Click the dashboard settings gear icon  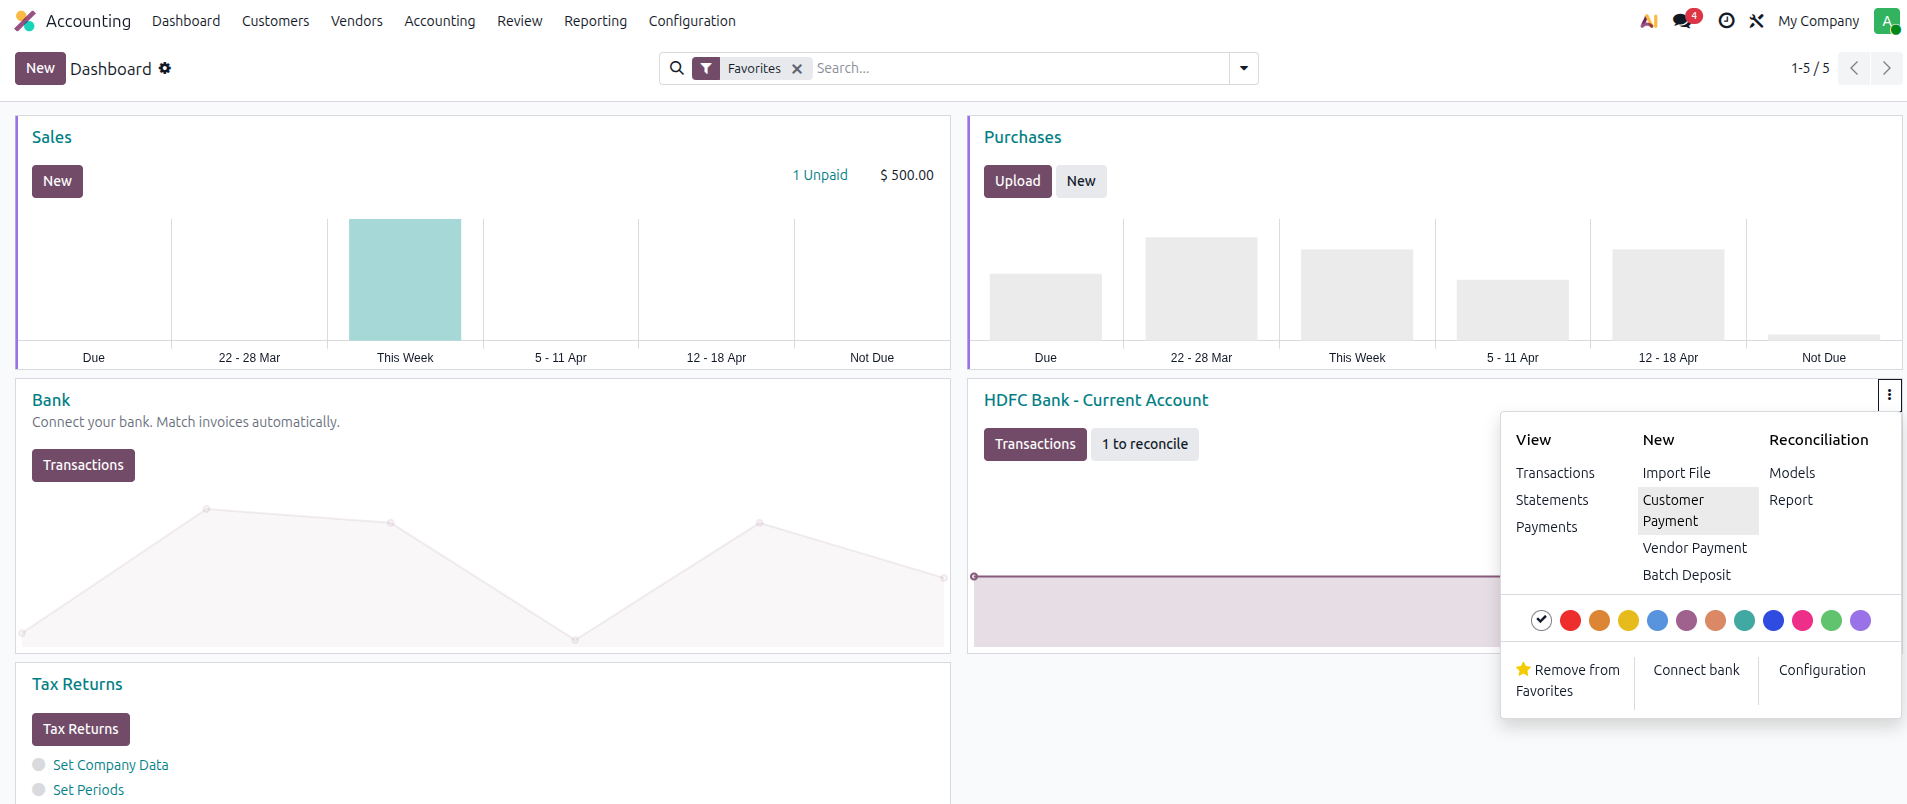[x=165, y=68]
